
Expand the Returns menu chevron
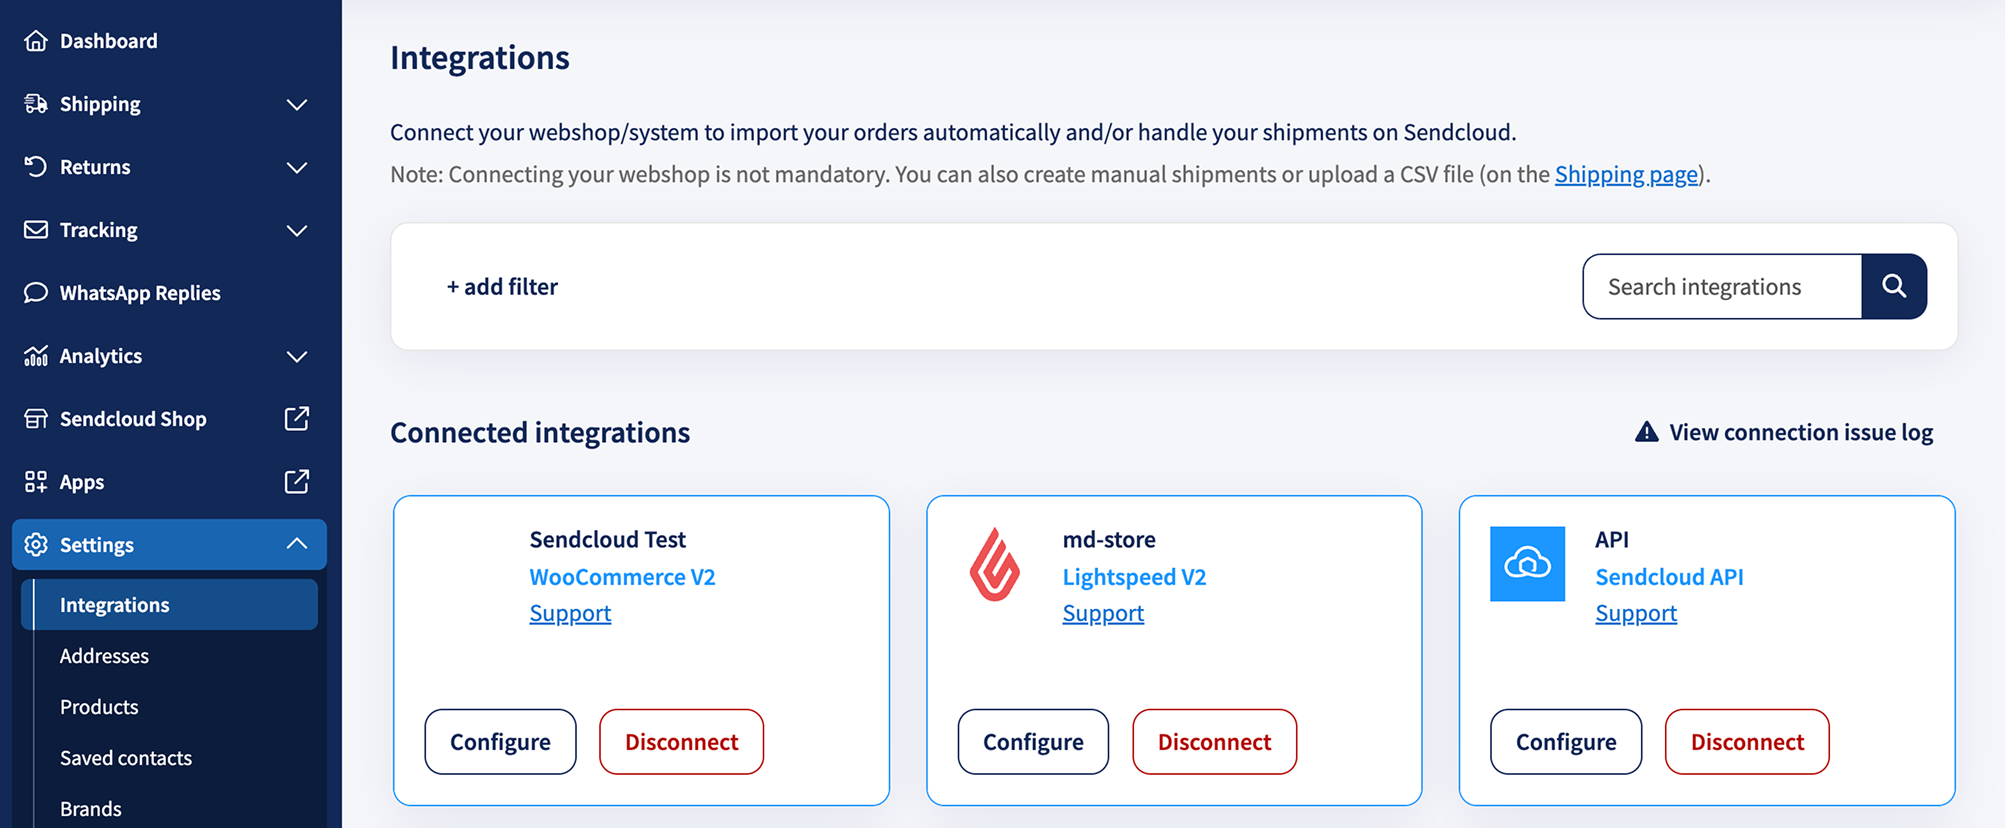click(x=297, y=167)
